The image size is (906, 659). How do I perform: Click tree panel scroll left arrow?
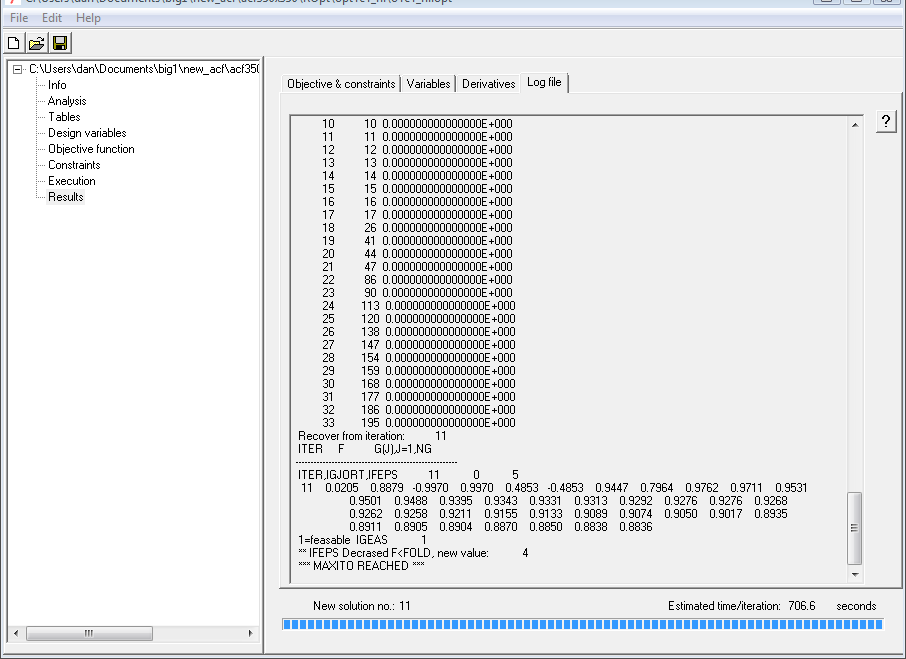tap(16, 633)
